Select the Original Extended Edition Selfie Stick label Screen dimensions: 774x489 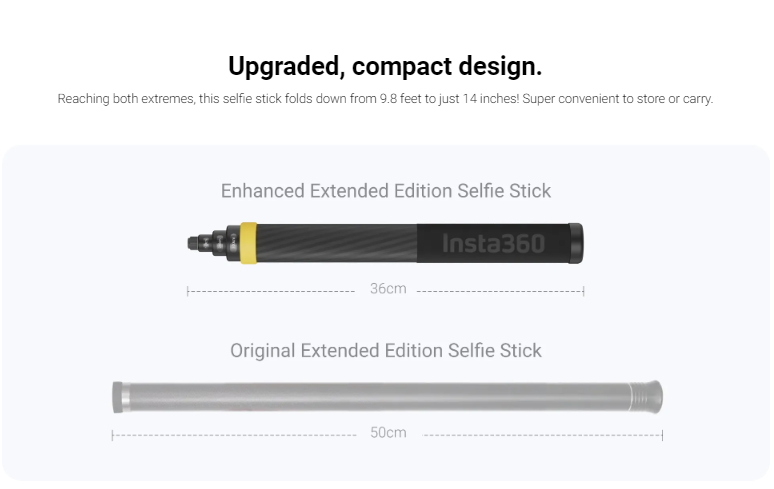coord(386,351)
